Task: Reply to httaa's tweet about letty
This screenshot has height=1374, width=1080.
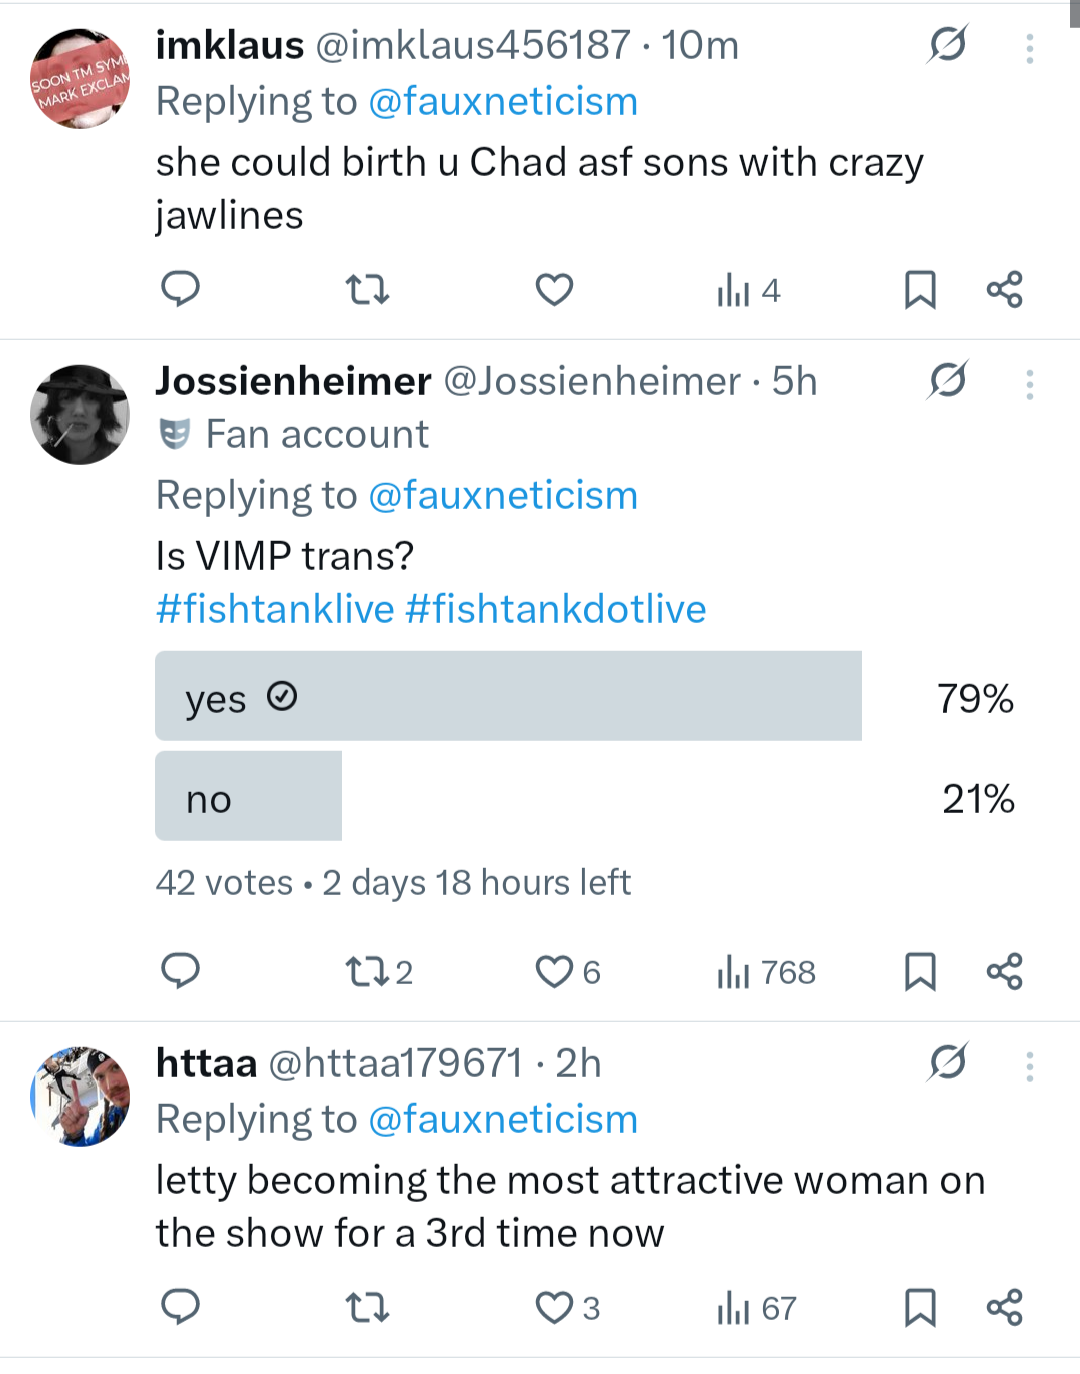Action: (x=180, y=1307)
